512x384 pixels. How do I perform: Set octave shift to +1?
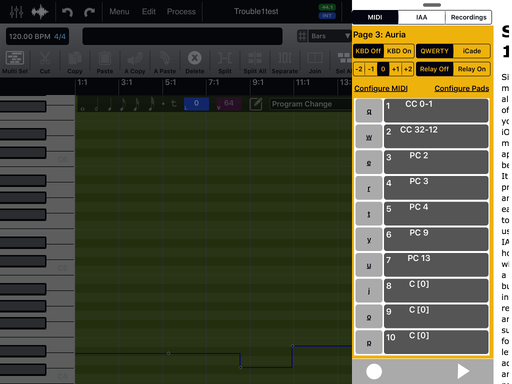click(396, 69)
